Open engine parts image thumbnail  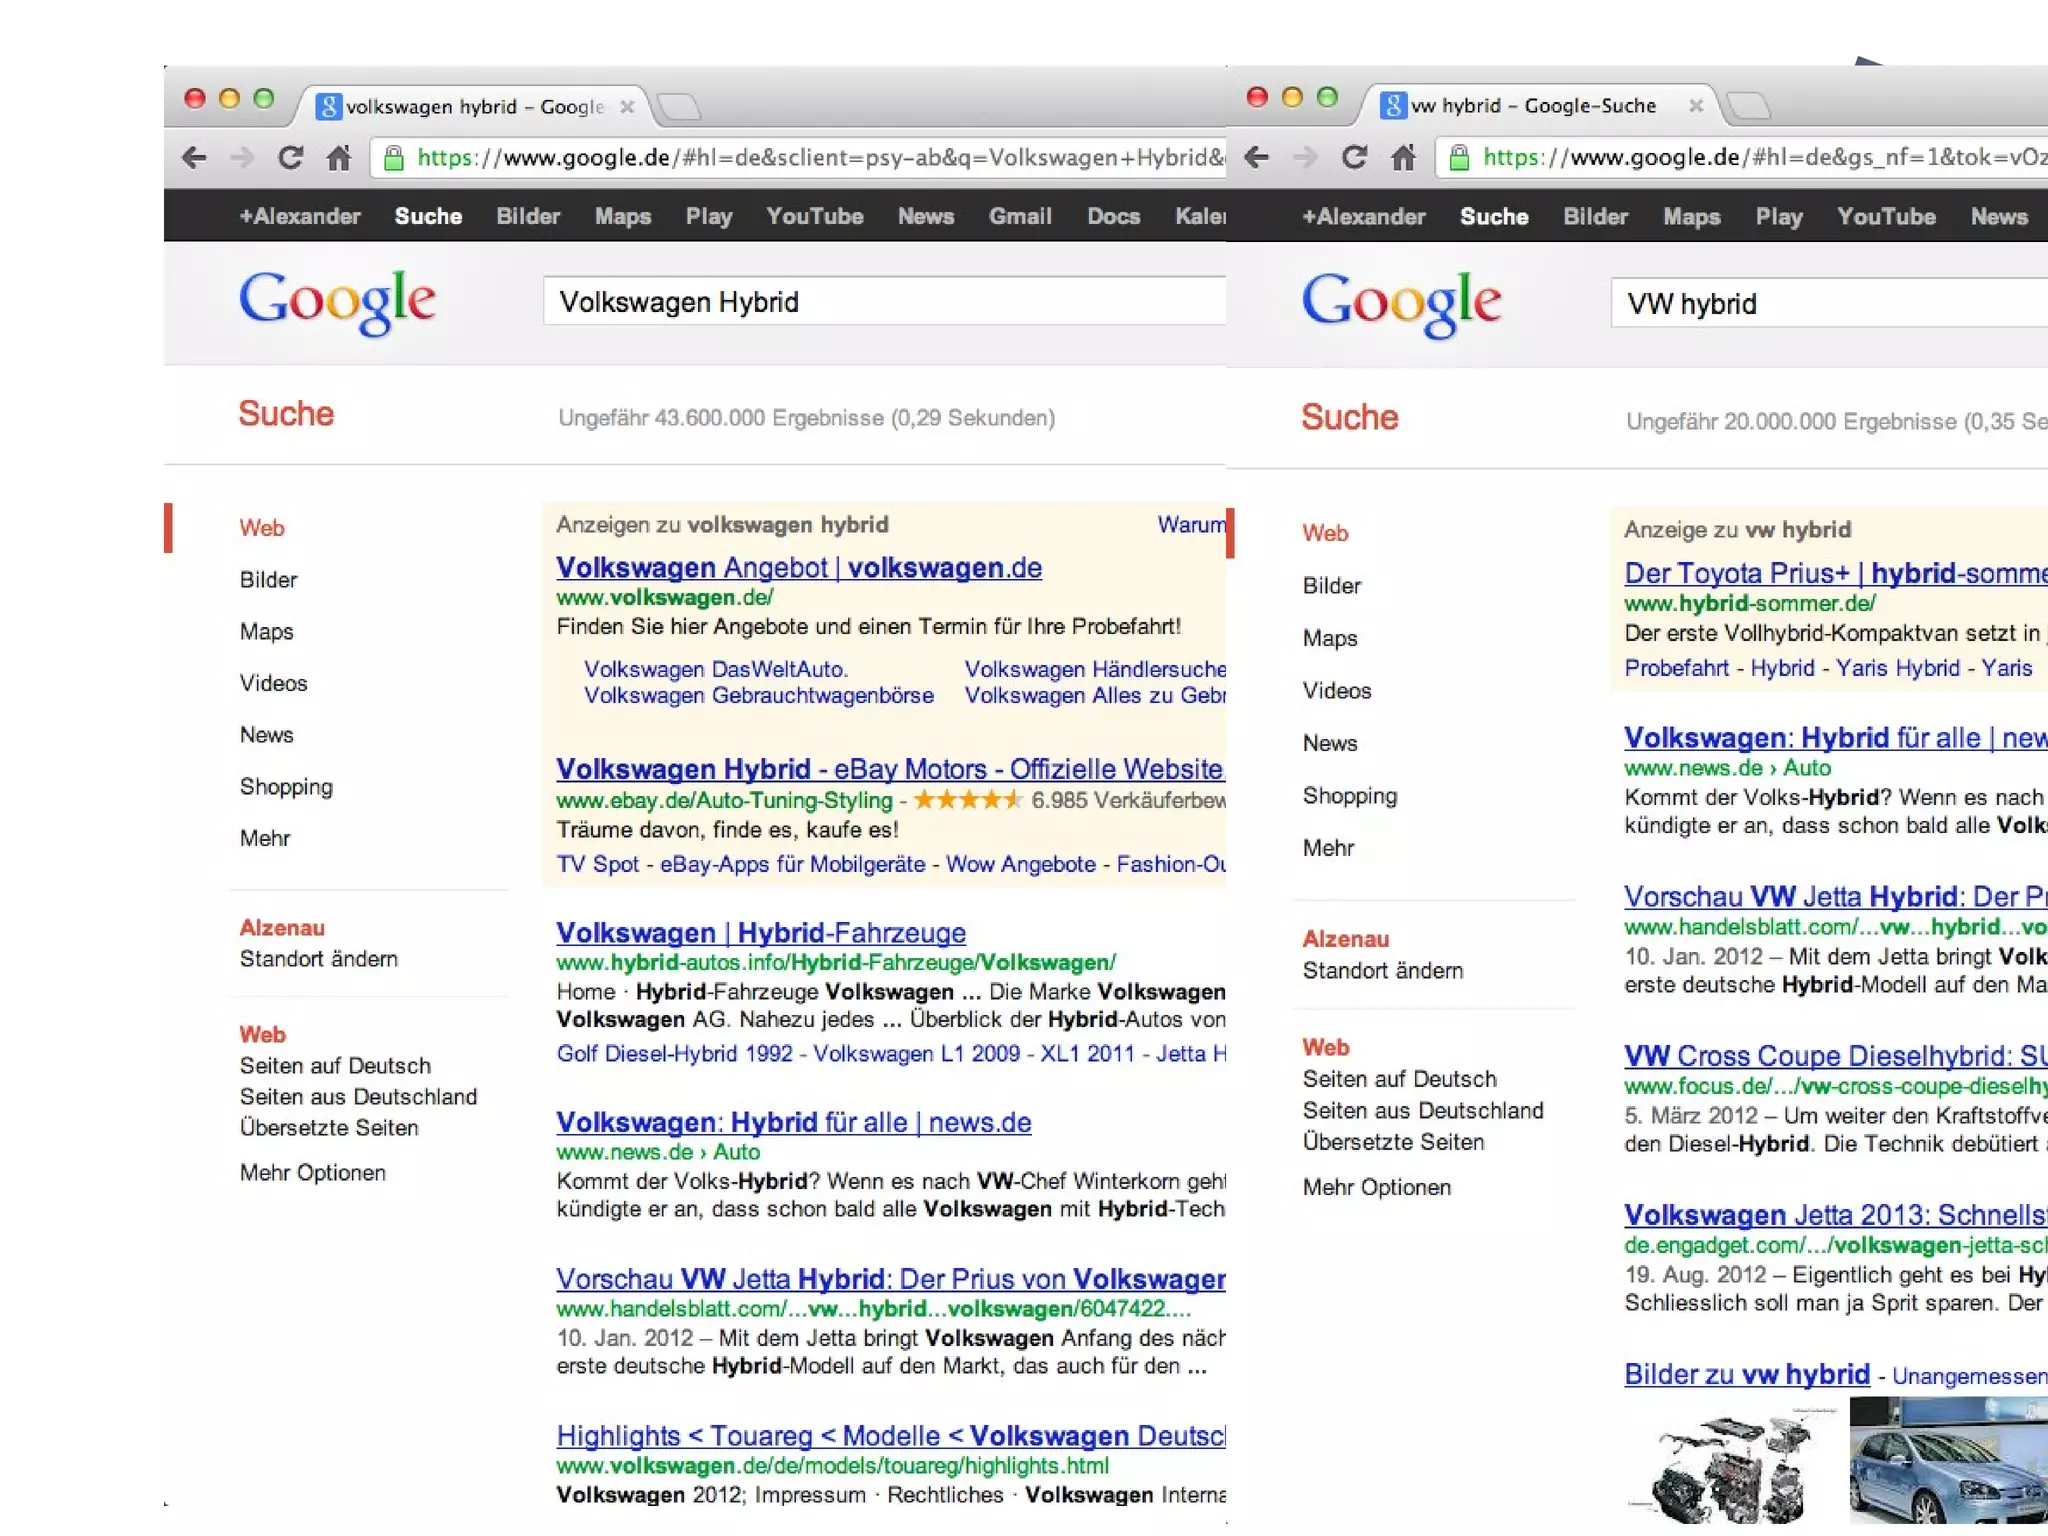(x=1731, y=1465)
